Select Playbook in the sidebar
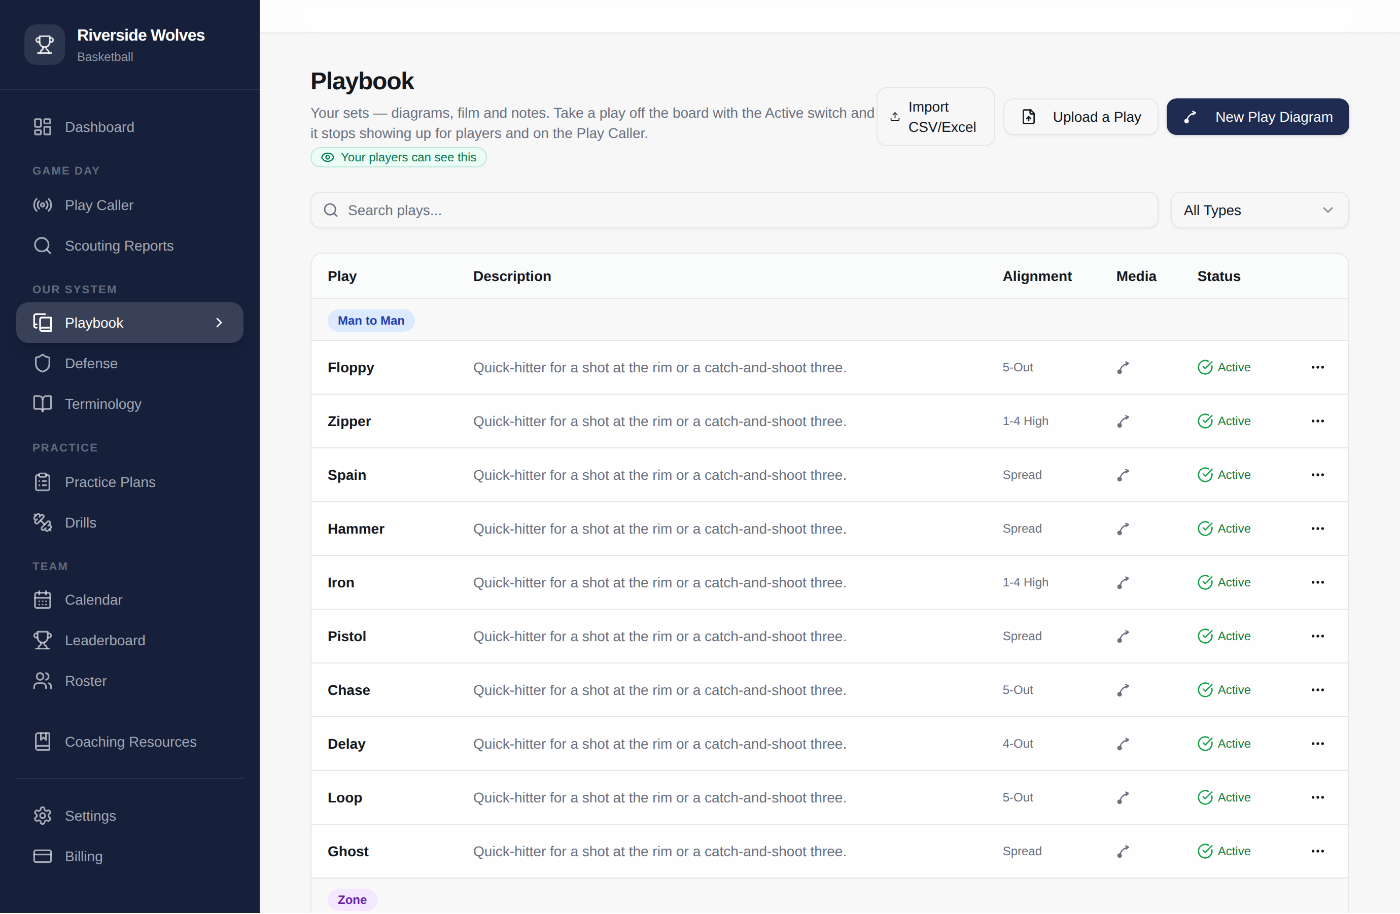The image size is (1400, 914). (130, 323)
